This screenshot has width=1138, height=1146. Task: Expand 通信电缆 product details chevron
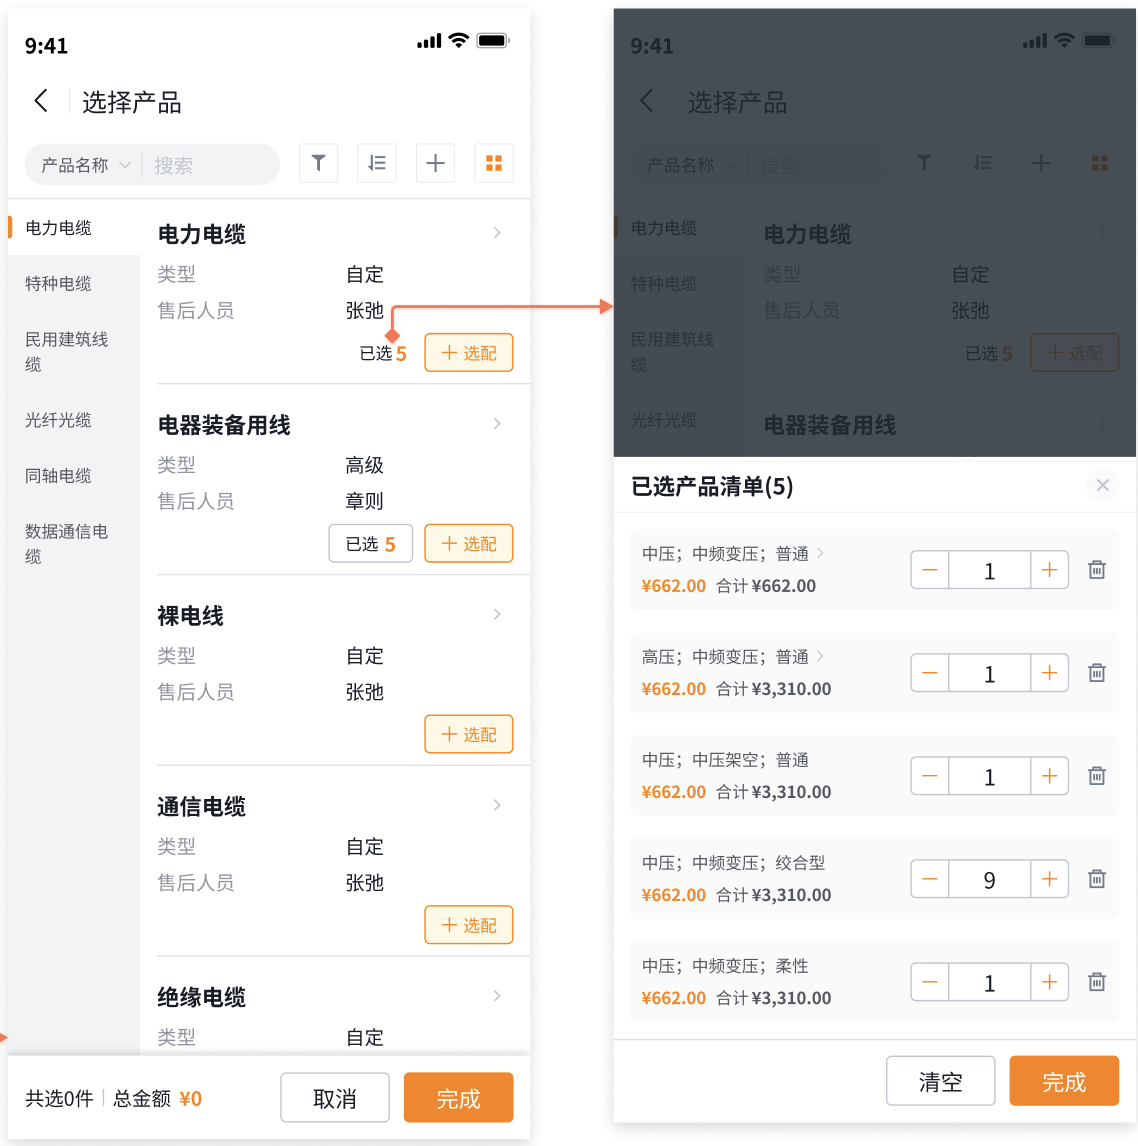tap(497, 805)
